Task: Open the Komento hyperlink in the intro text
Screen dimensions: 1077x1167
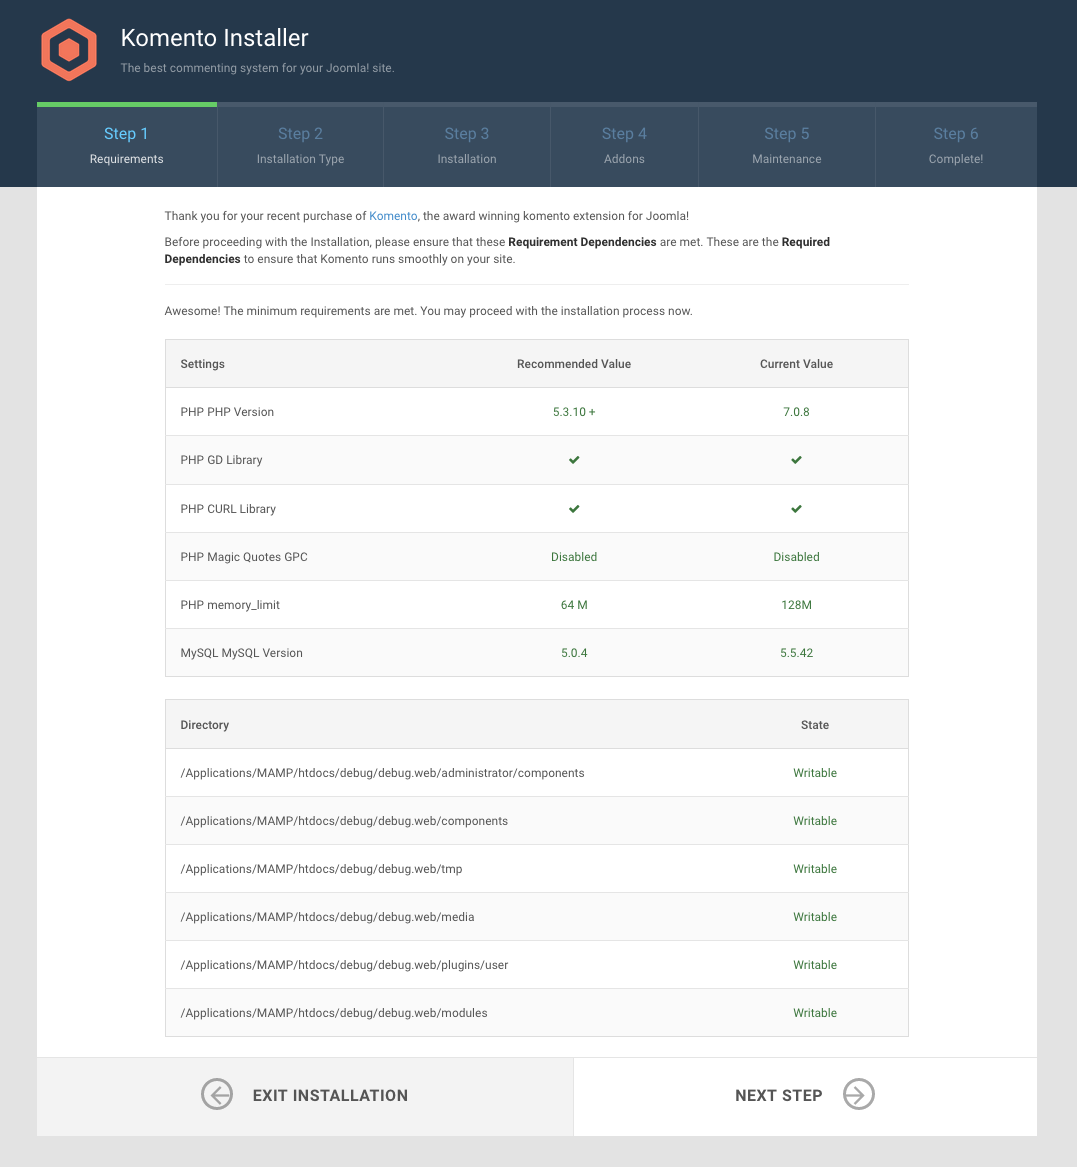Action: (x=393, y=216)
